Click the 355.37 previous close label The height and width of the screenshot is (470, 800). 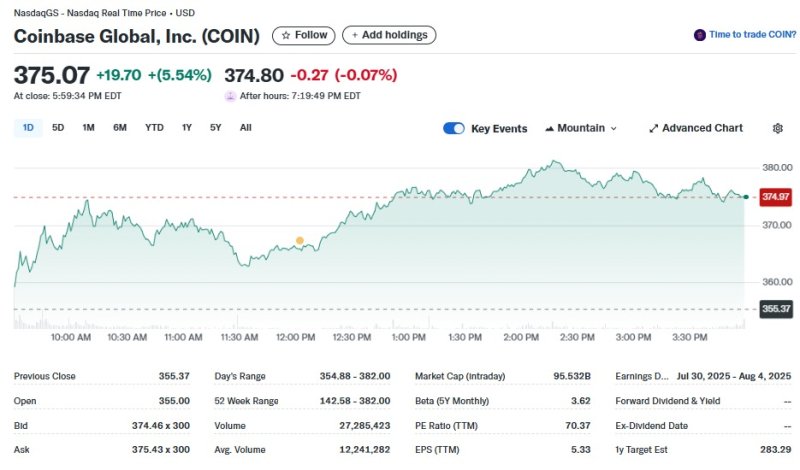click(x=776, y=310)
